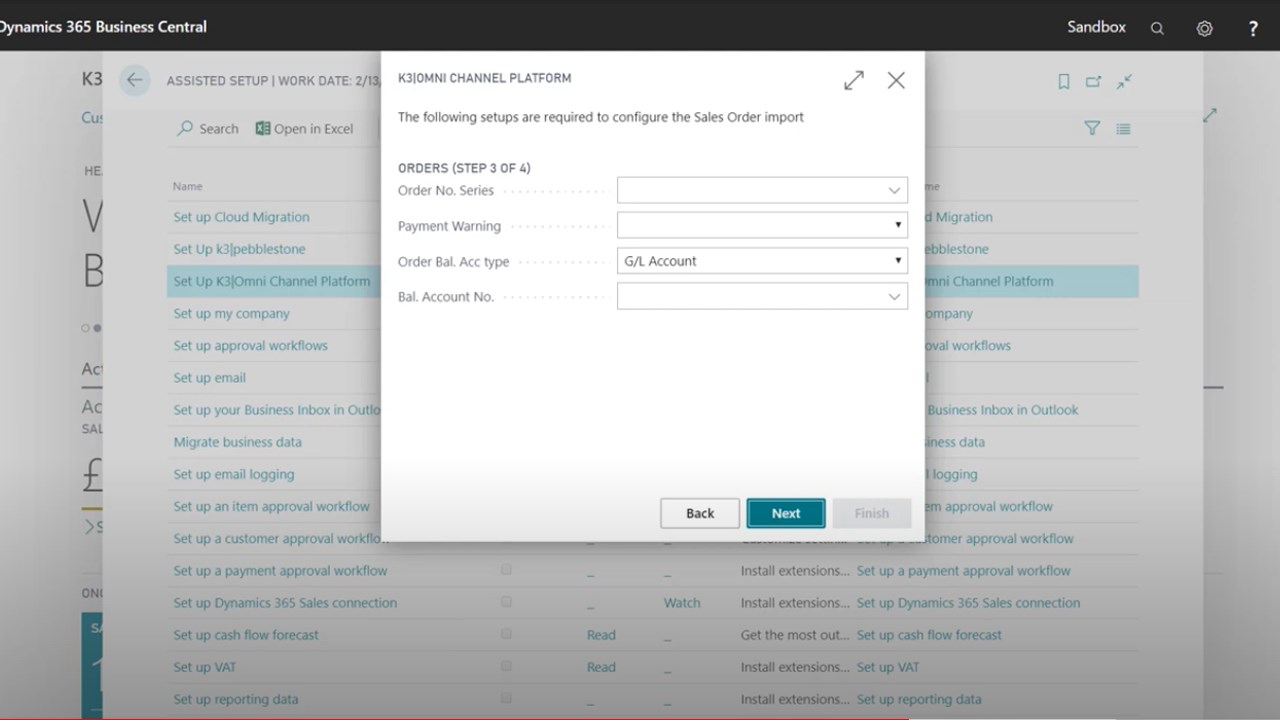Click Read link in the Set up VAT row
This screenshot has width=1280, height=720.
tap(601, 666)
